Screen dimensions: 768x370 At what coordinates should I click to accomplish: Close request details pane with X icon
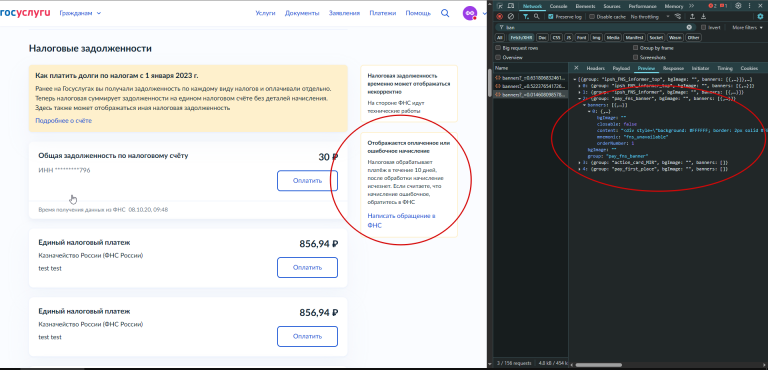(576, 68)
